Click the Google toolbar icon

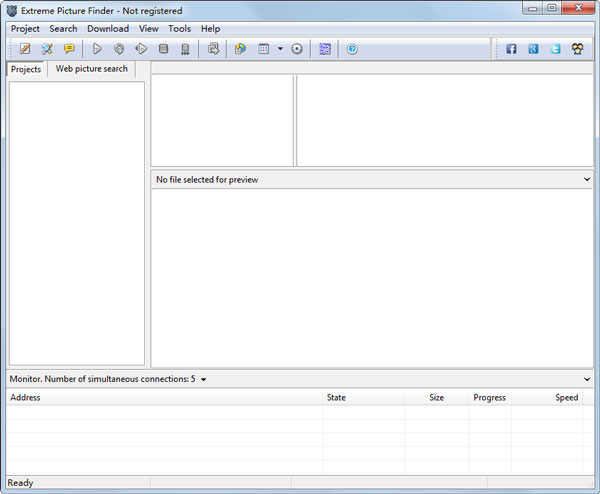tap(533, 49)
